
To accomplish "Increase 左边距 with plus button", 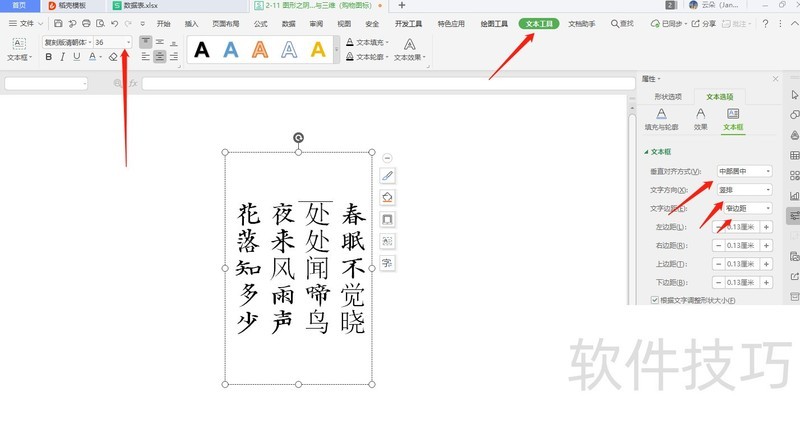I will tap(766, 227).
